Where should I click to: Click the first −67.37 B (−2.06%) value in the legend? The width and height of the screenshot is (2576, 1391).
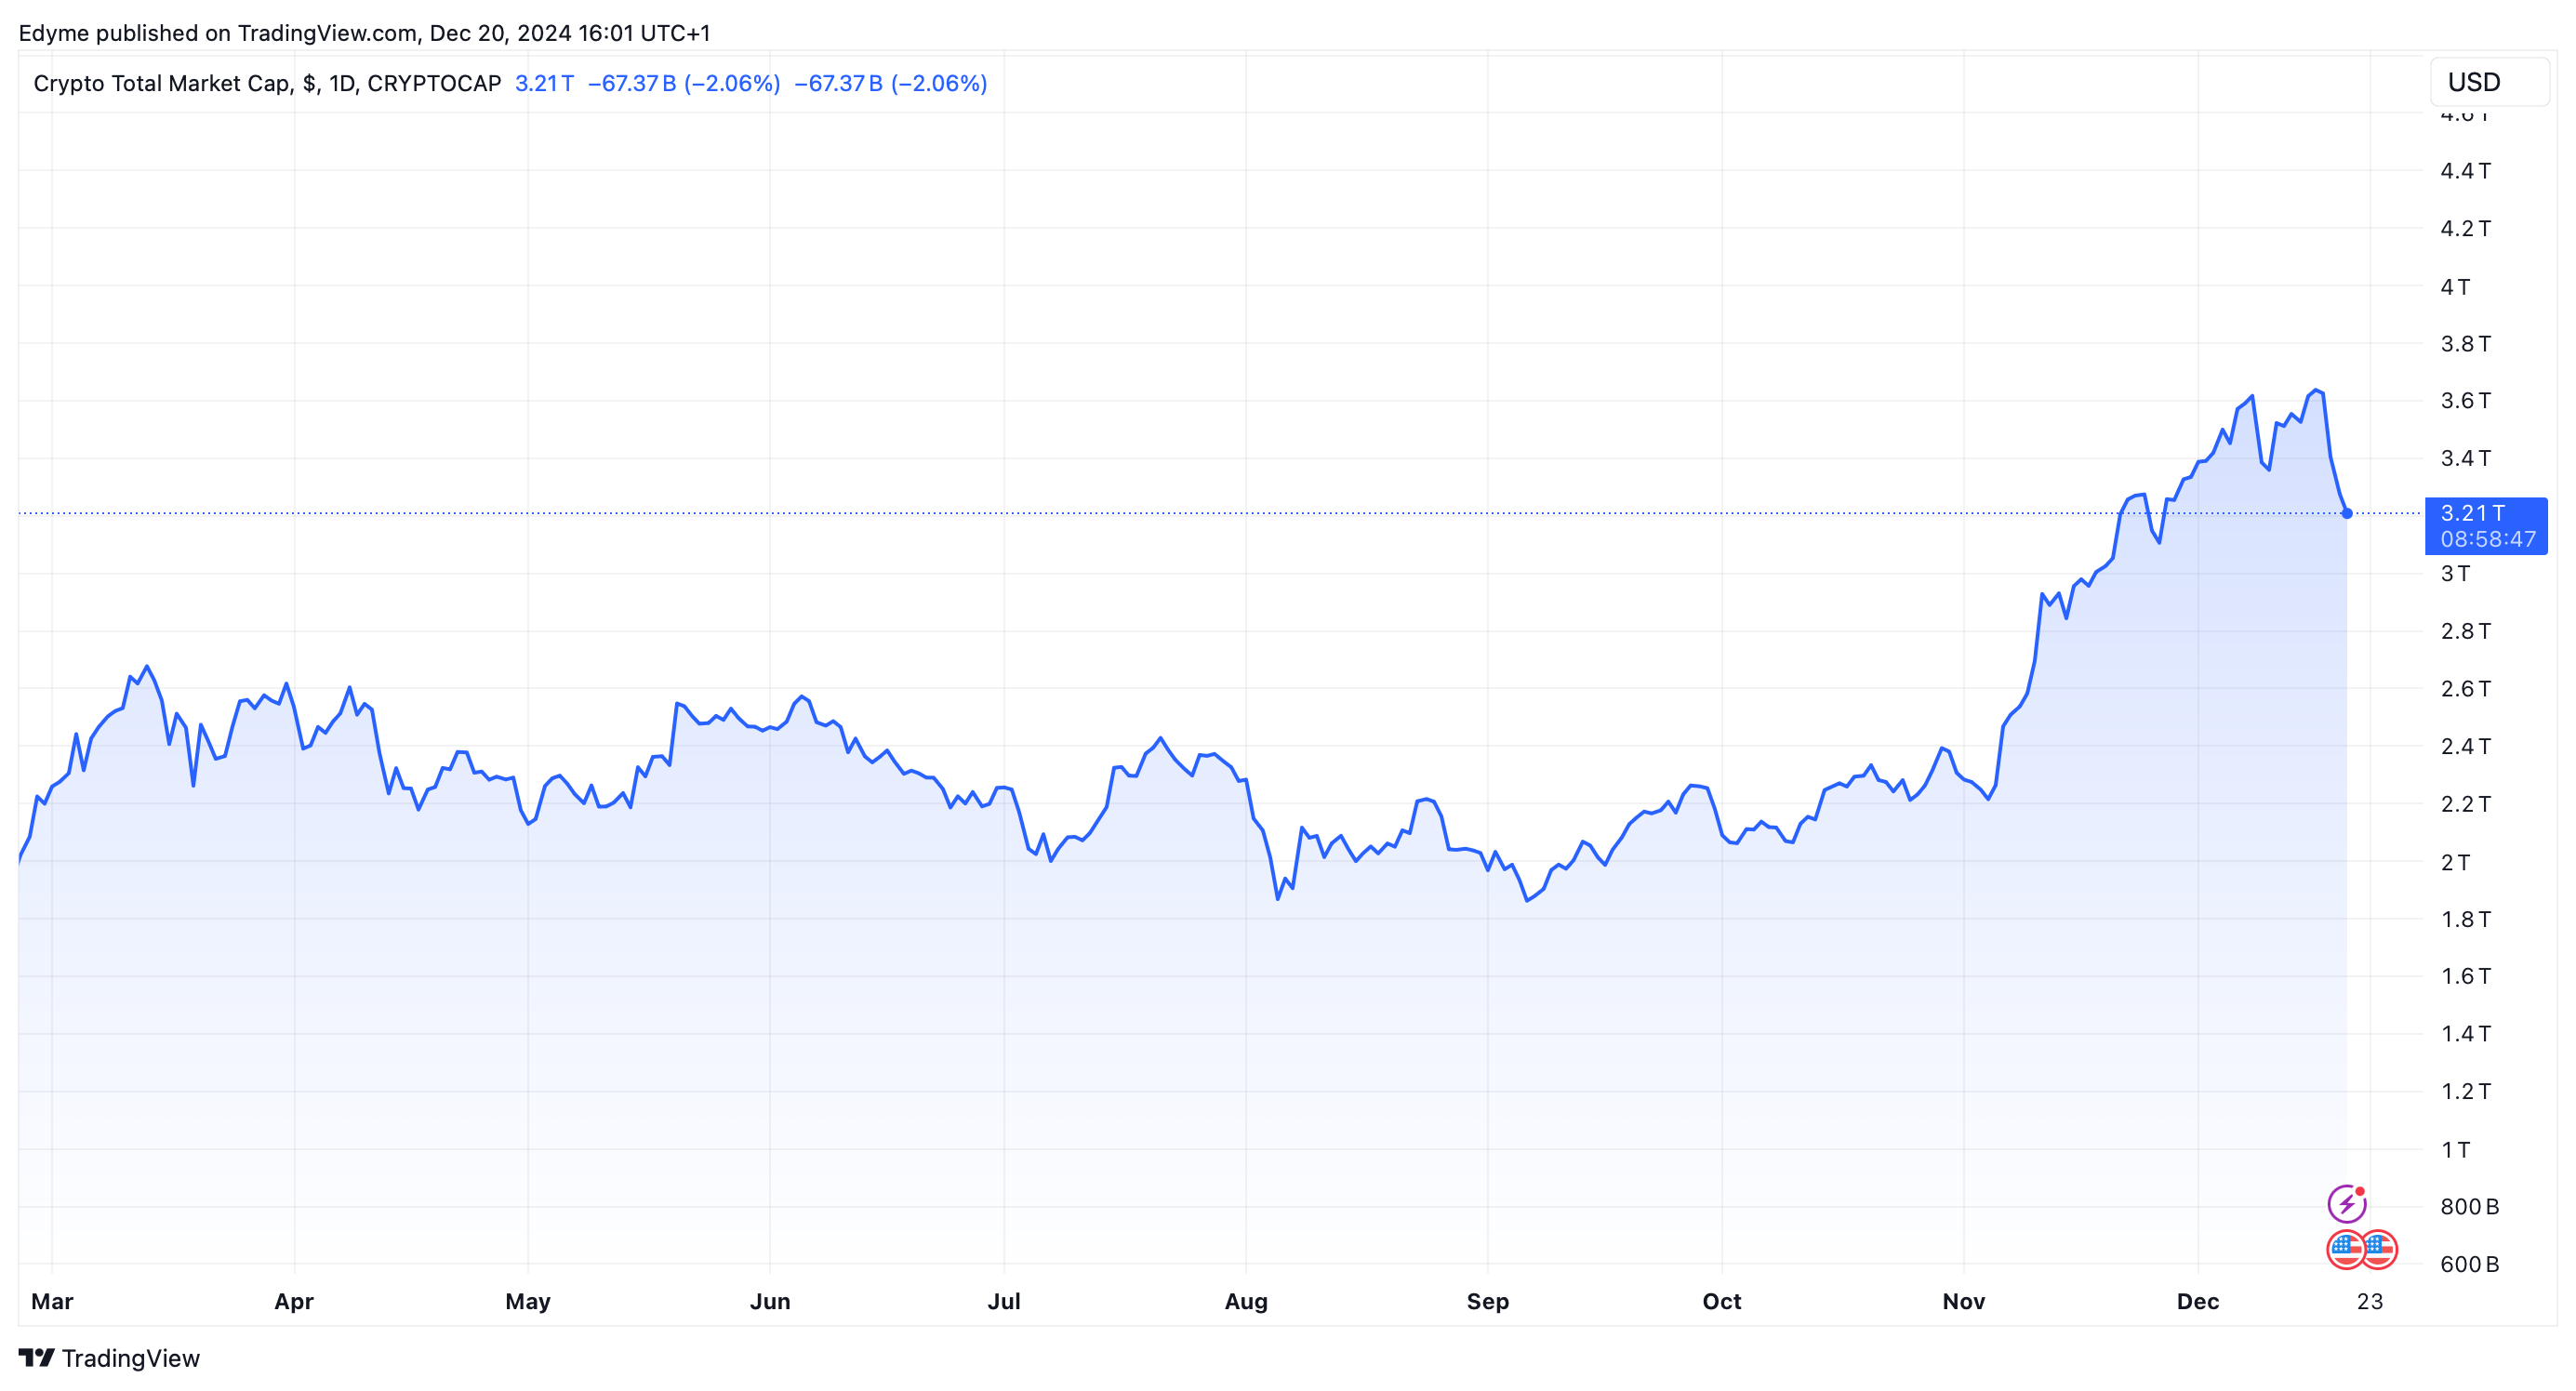click(x=684, y=83)
